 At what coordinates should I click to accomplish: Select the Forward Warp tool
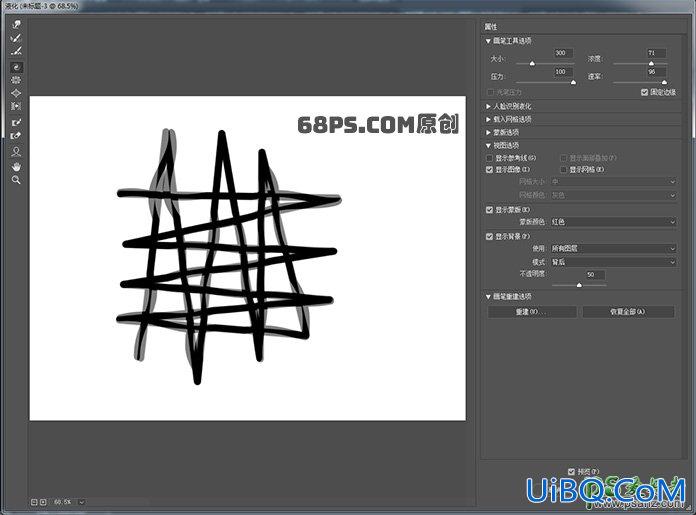(16, 25)
